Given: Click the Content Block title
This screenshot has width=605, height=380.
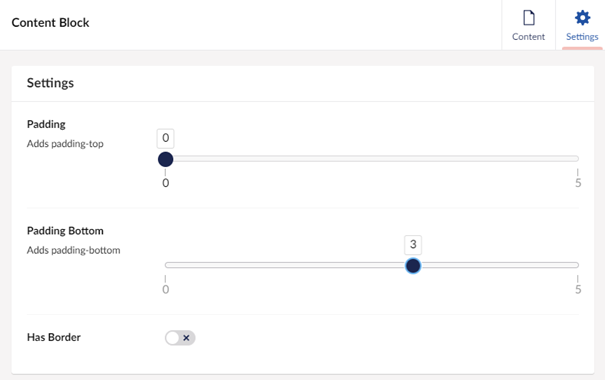Looking at the screenshot, I should tap(51, 23).
